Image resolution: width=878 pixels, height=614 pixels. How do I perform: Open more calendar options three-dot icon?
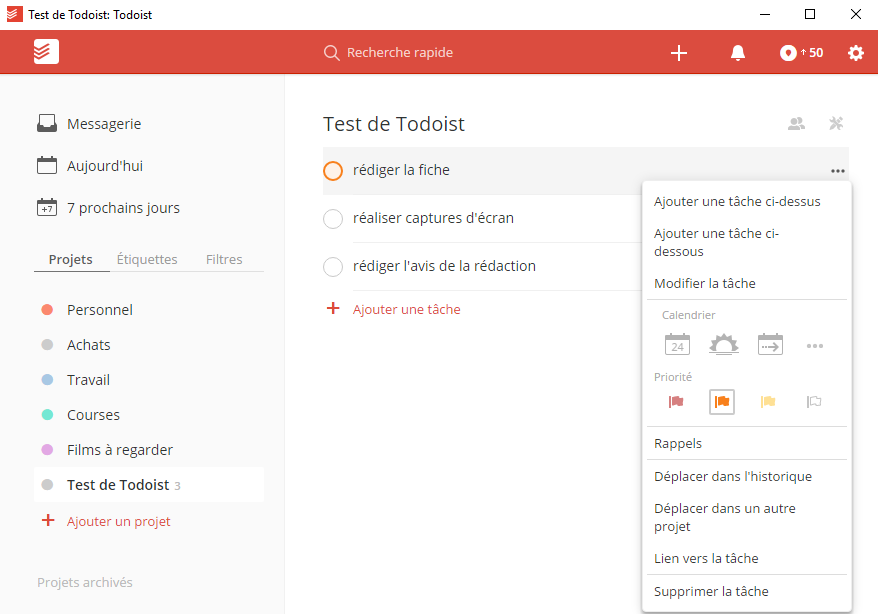pyautogui.click(x=815, y=346)
